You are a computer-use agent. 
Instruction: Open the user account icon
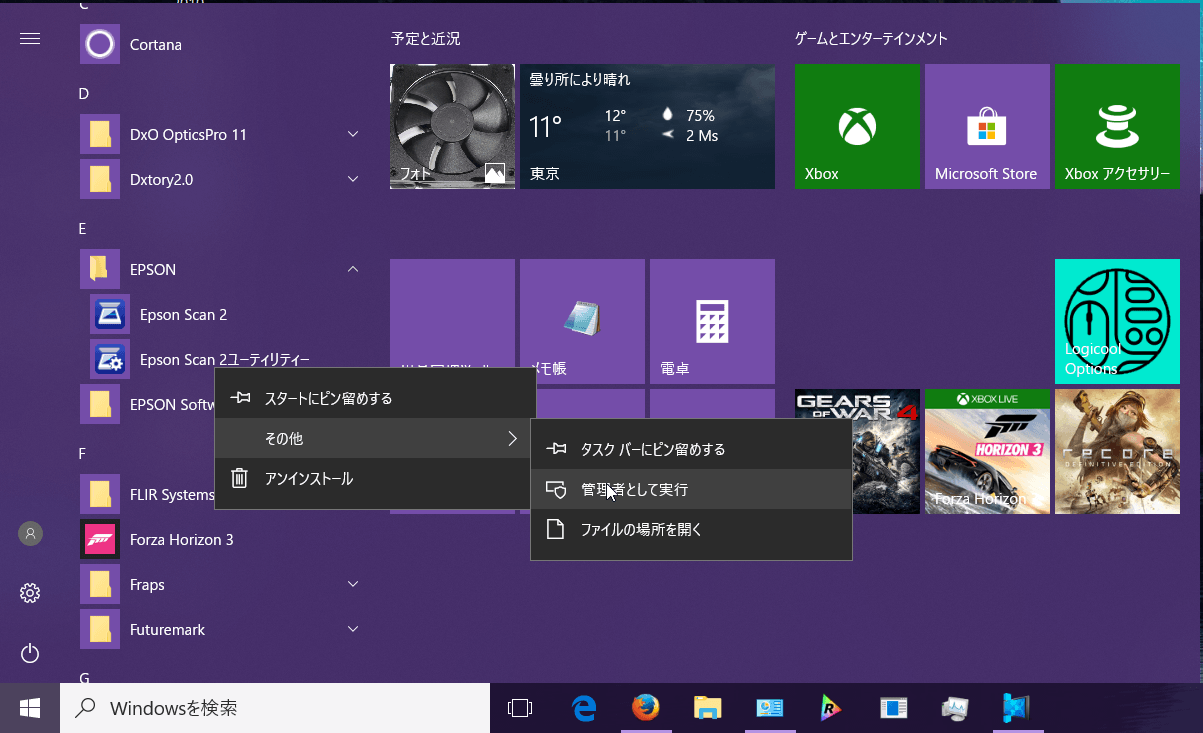pos(30,533)
